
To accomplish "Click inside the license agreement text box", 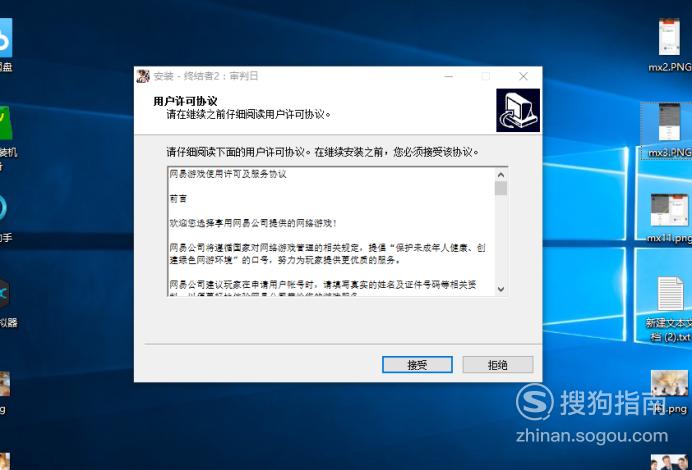I will (331, 232).
